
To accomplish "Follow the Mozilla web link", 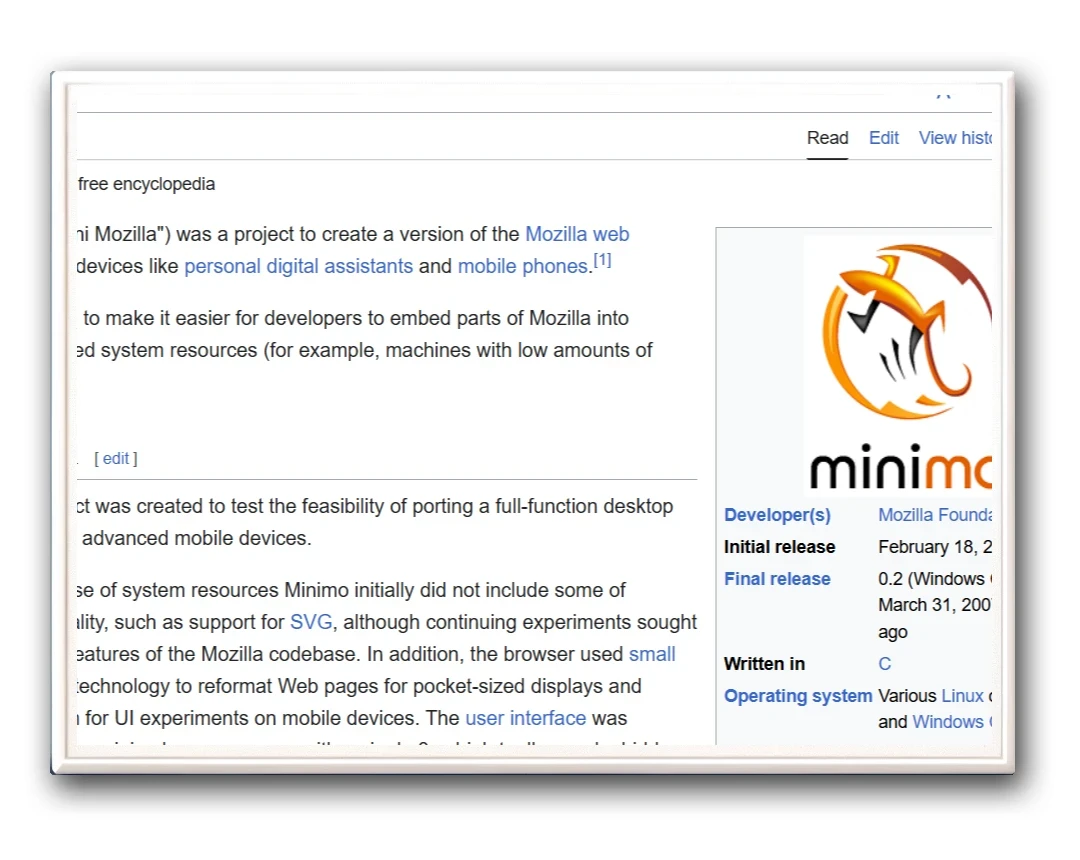I will point(577,234).
